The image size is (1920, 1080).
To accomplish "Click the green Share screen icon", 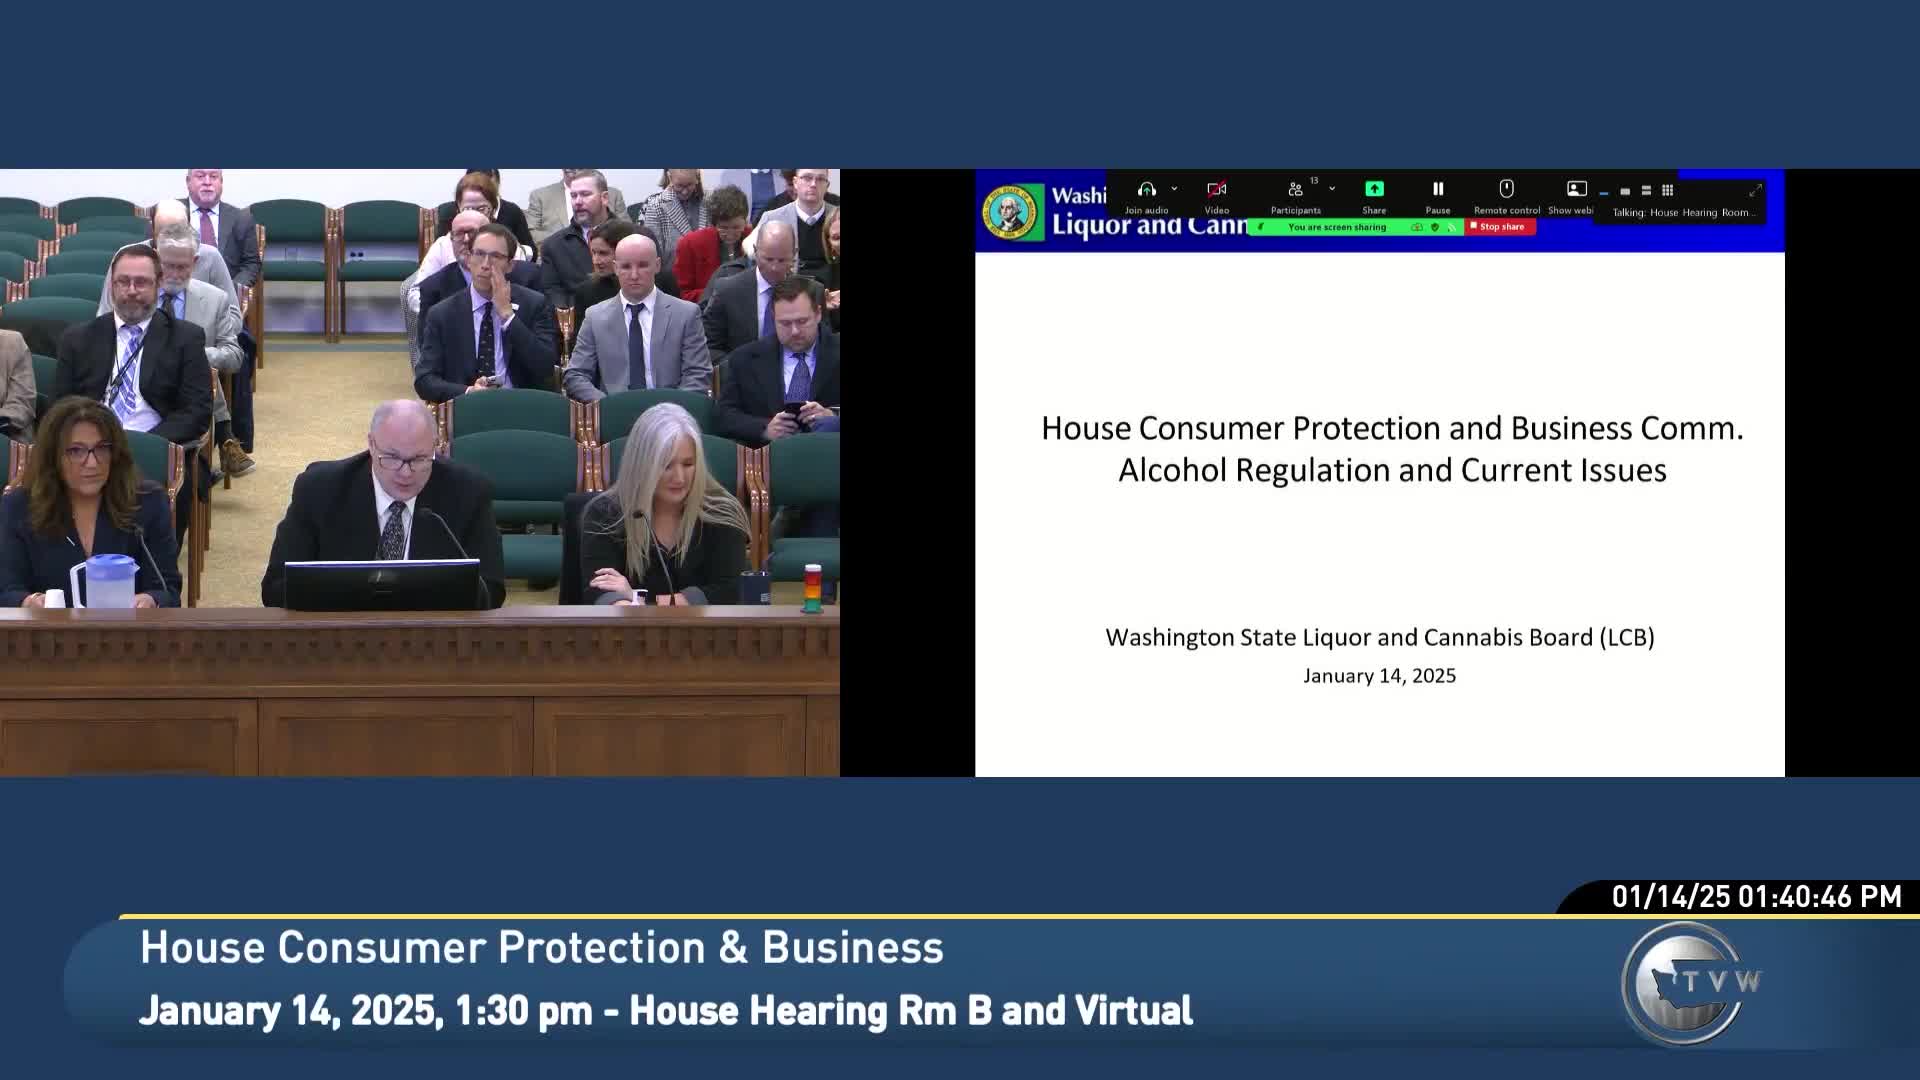I will [1375, 189].
